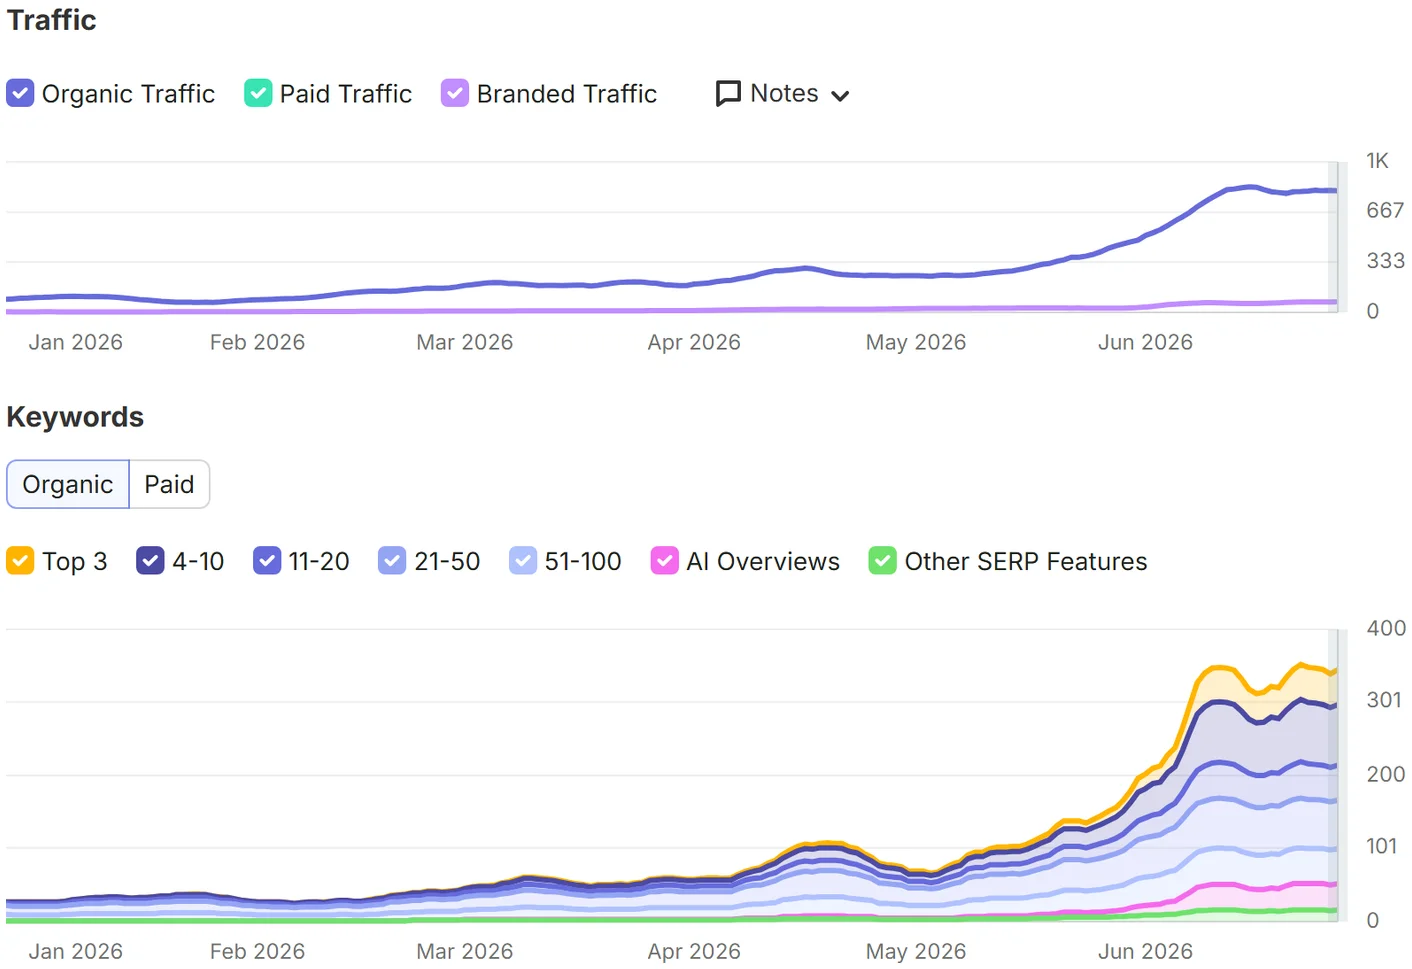Expand the Notes dropdown chevron

pos(840,96)
